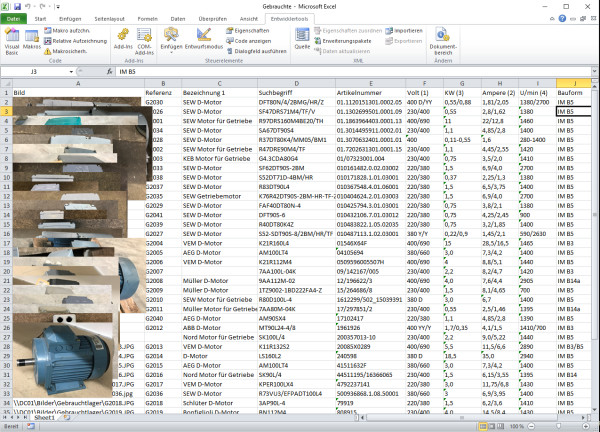600x432 pixels.
Task: Switch to Page Layout view
Action: (492, 426)
